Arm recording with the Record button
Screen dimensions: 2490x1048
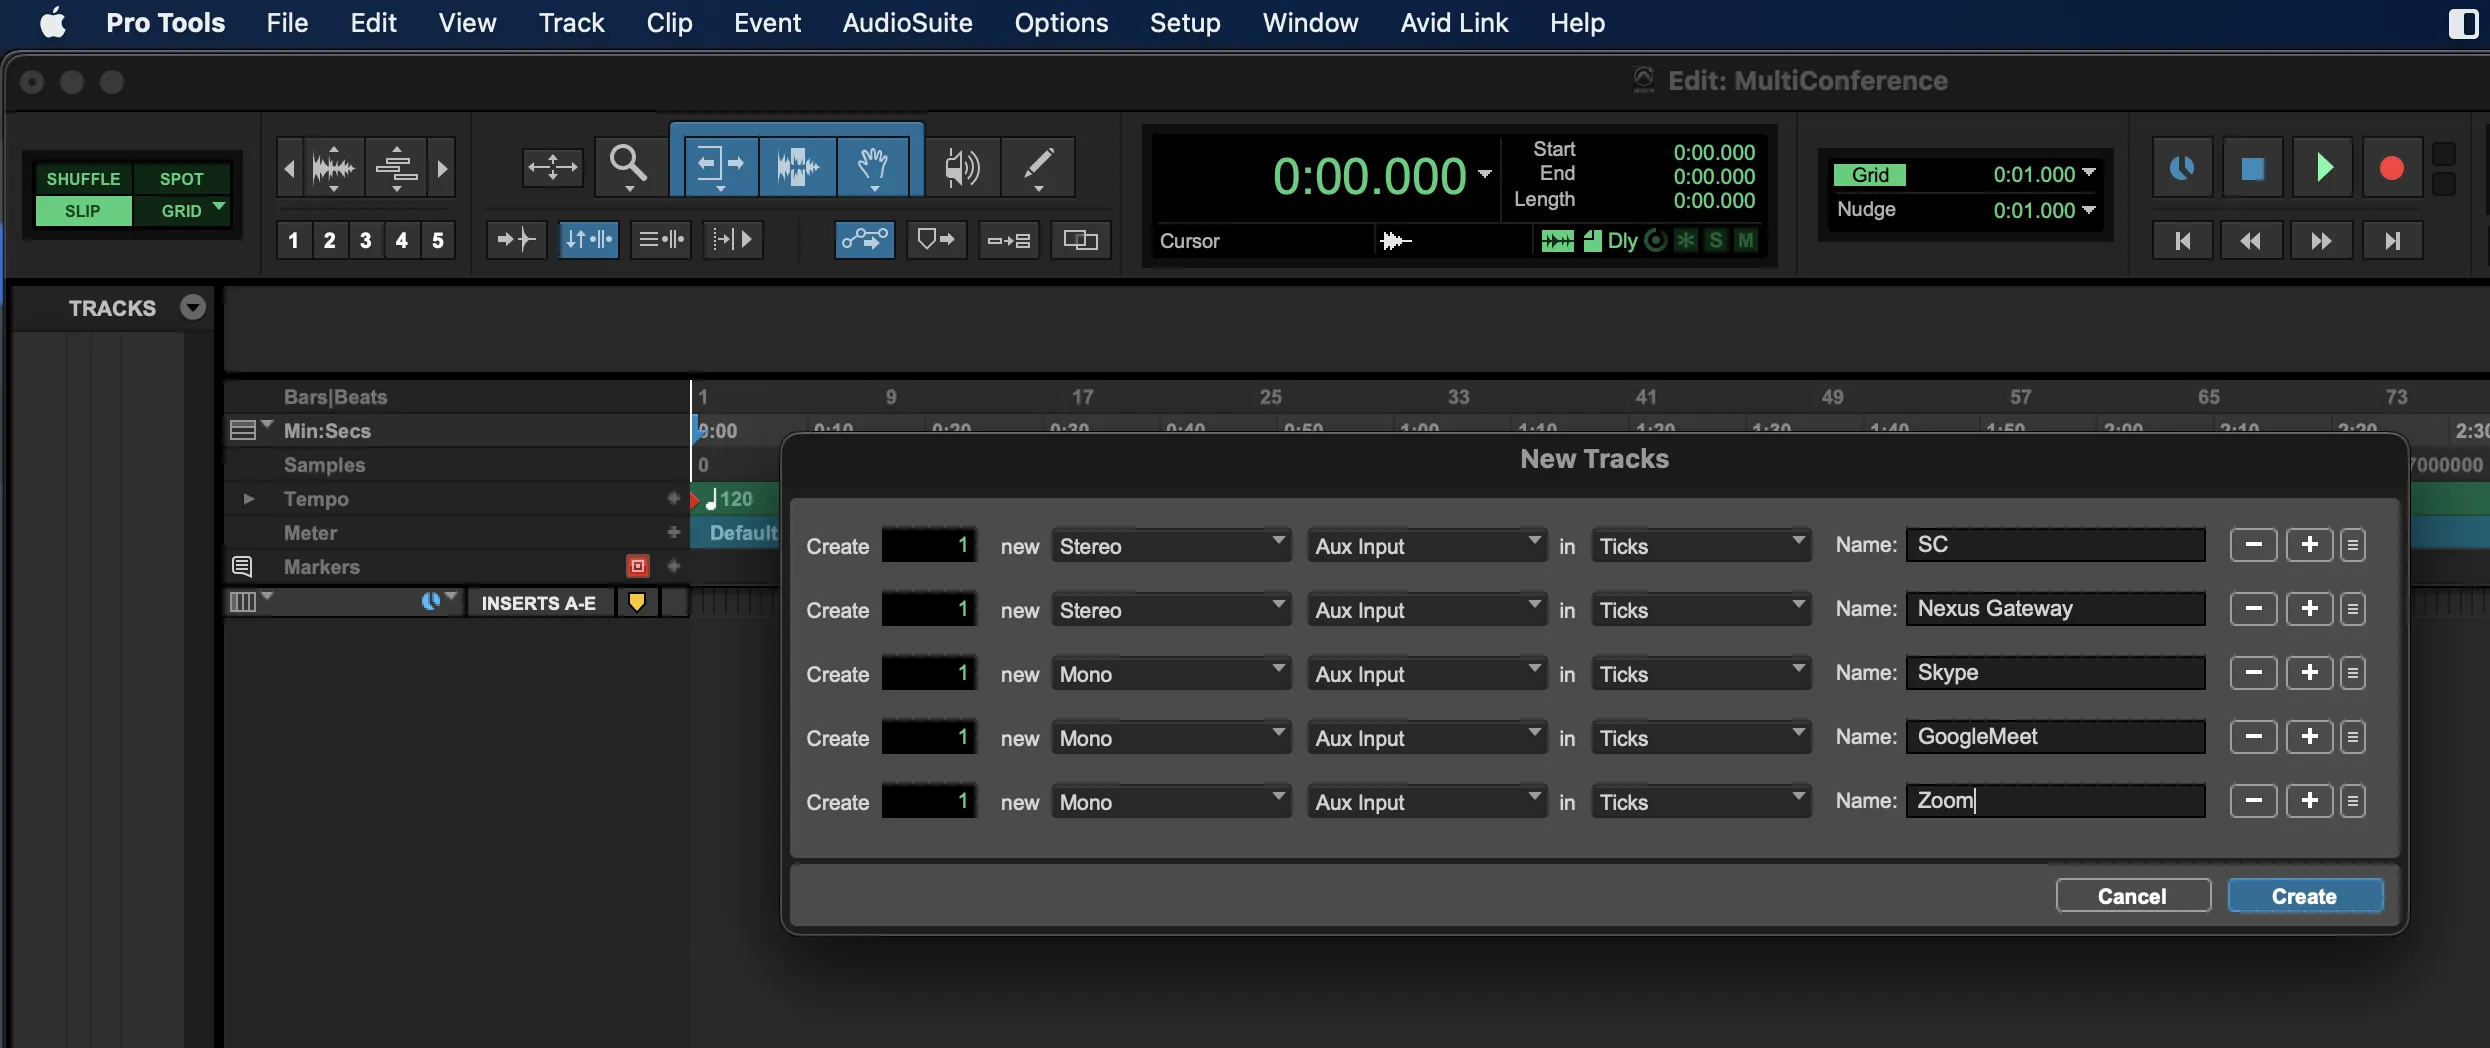[x=2392, y=167]
